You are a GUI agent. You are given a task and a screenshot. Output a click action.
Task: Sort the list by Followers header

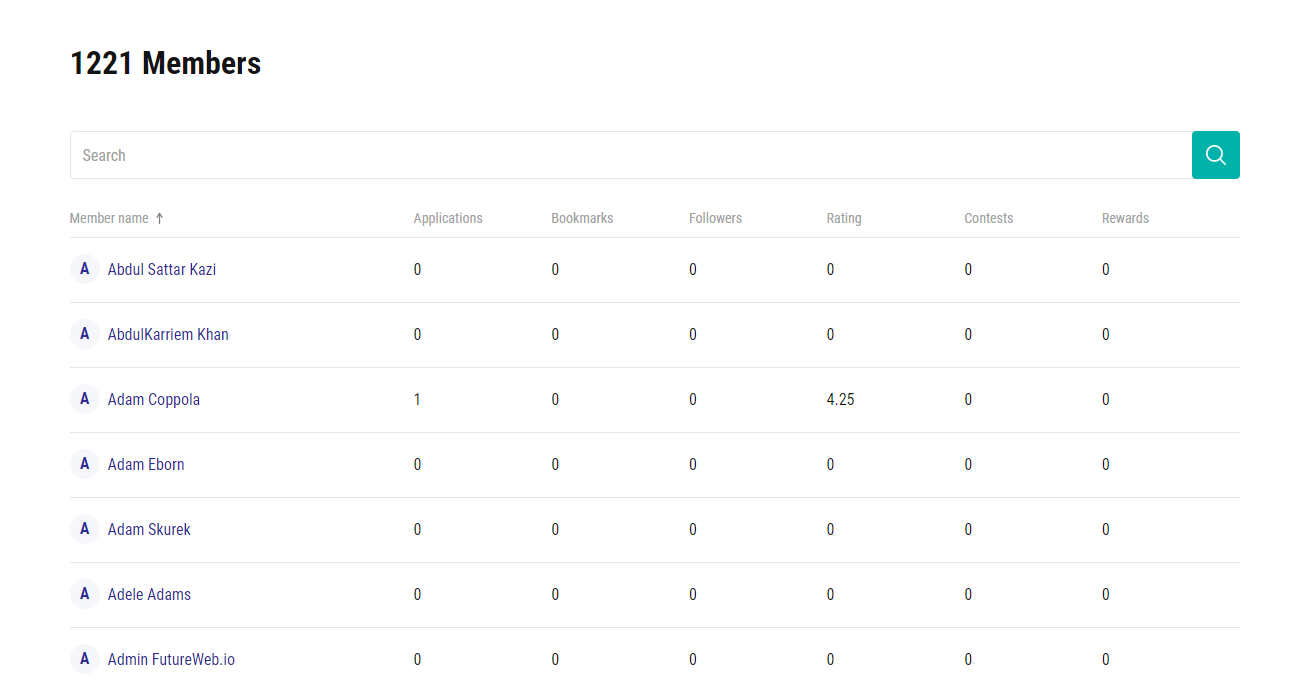click(715, 218)
